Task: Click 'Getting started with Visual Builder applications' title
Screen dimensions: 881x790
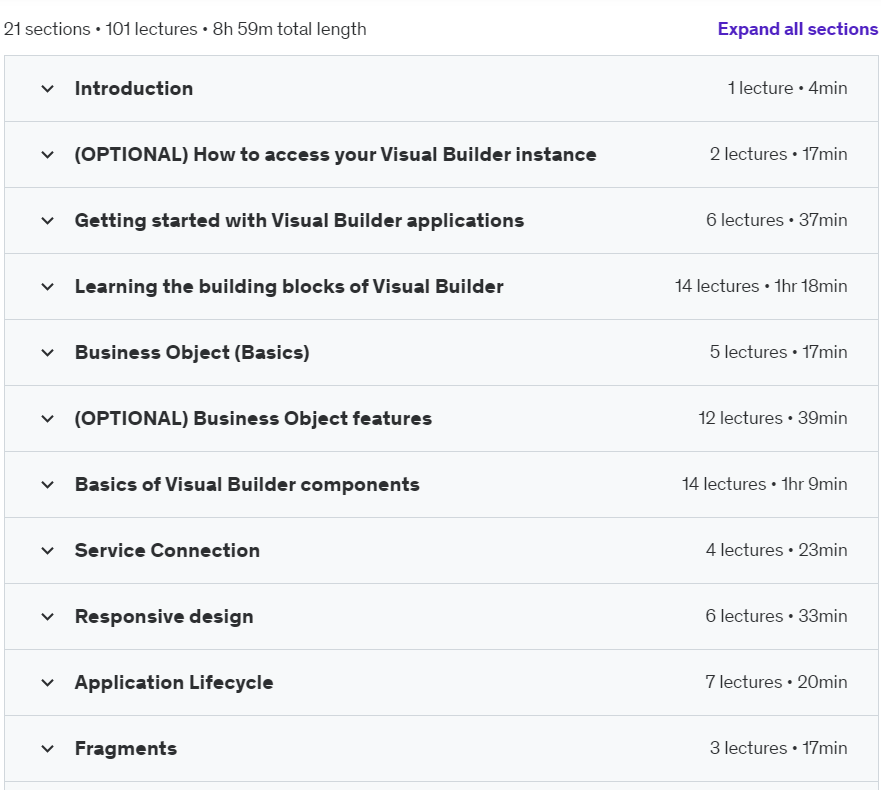Action: coord(299,220)
